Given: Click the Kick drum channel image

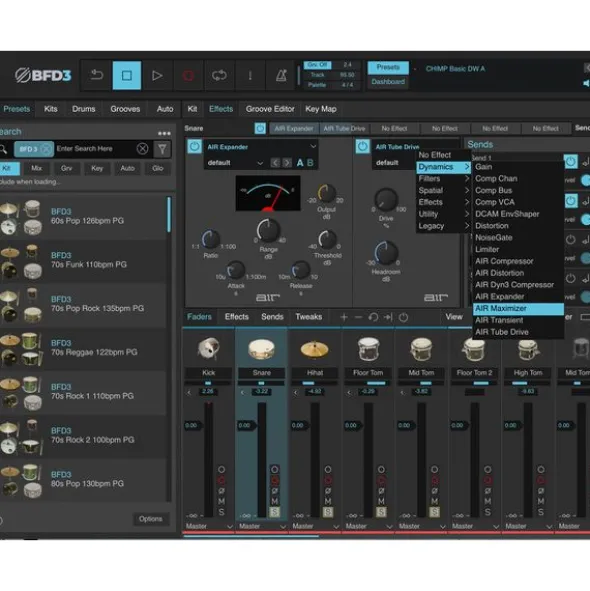Looking at the screenshot, I should [x=208, y=348].
